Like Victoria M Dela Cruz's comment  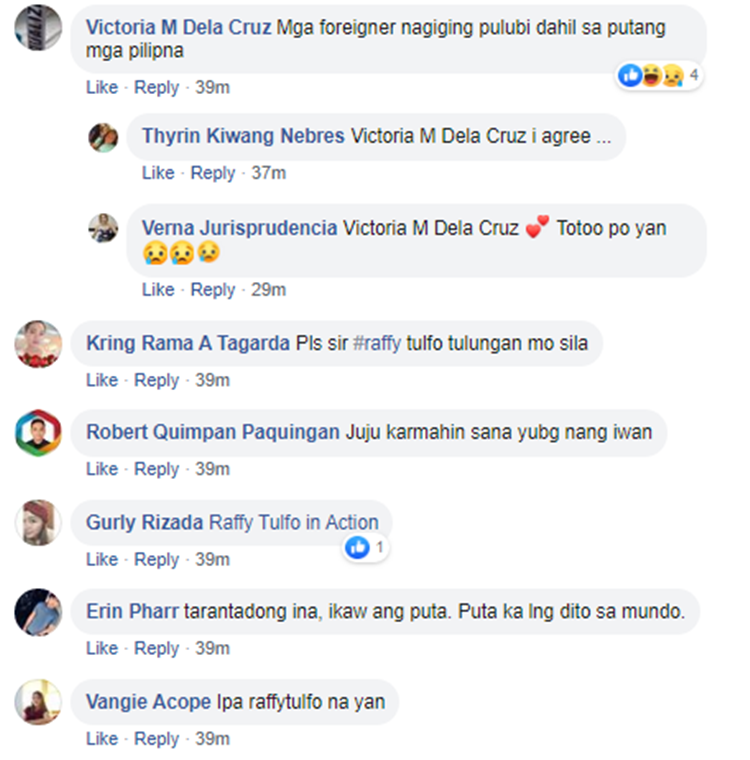pos(102,87)
